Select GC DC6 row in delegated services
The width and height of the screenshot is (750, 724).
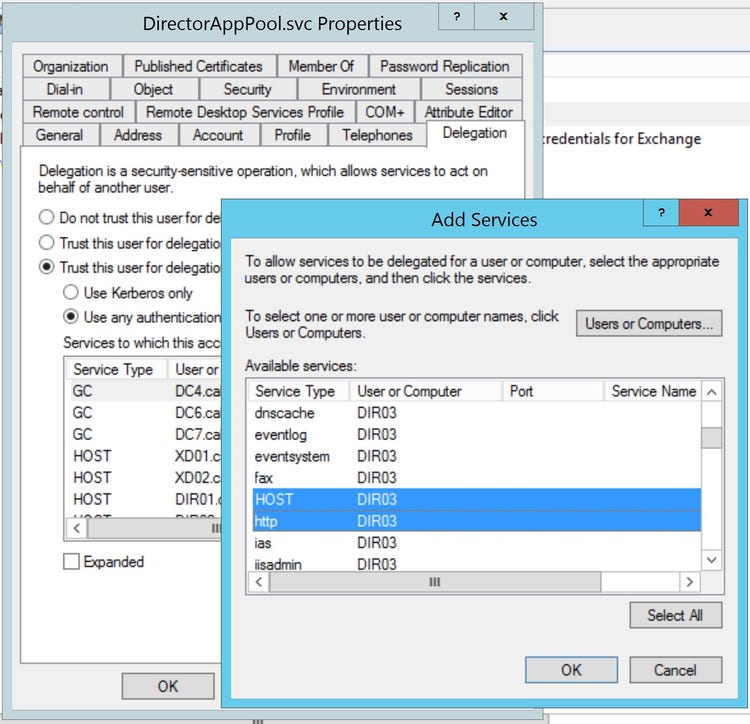(144, 413)
